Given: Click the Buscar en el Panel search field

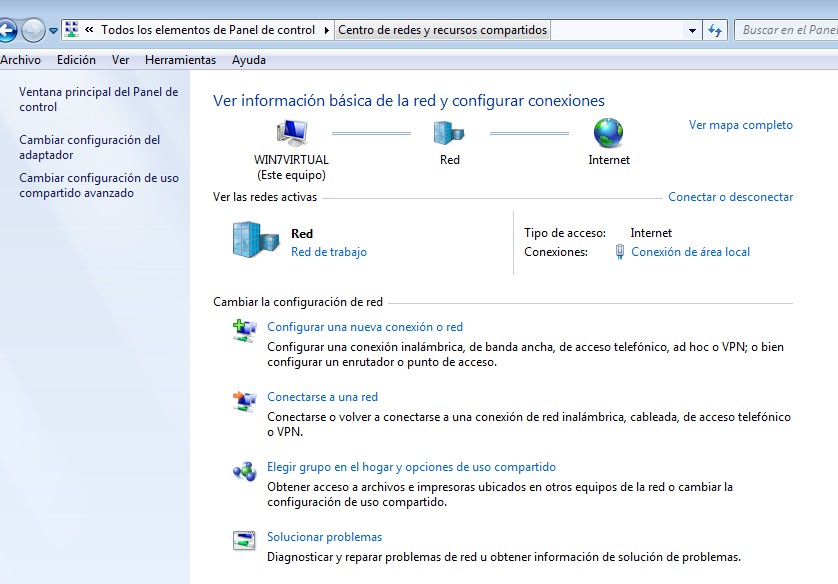Looking at the screenshot, I should 788,30.
